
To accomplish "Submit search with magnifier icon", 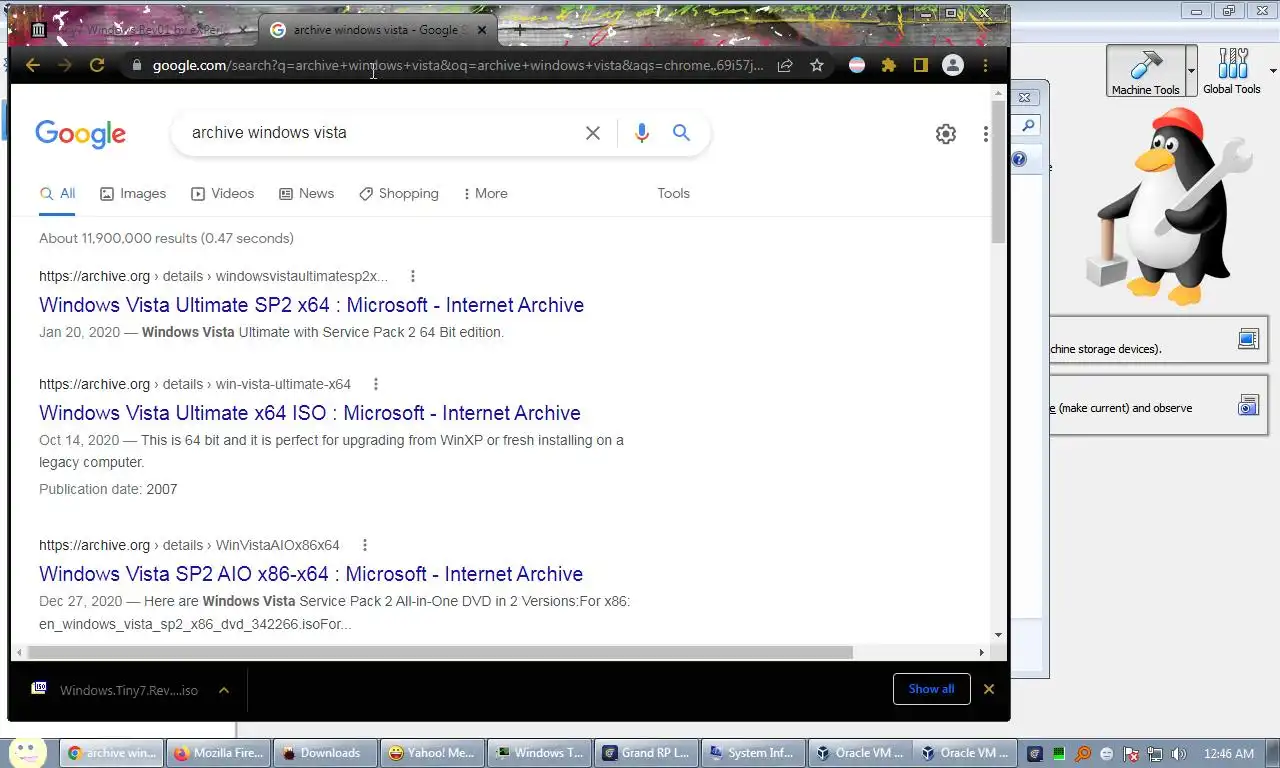I will (x=682, y=133).
